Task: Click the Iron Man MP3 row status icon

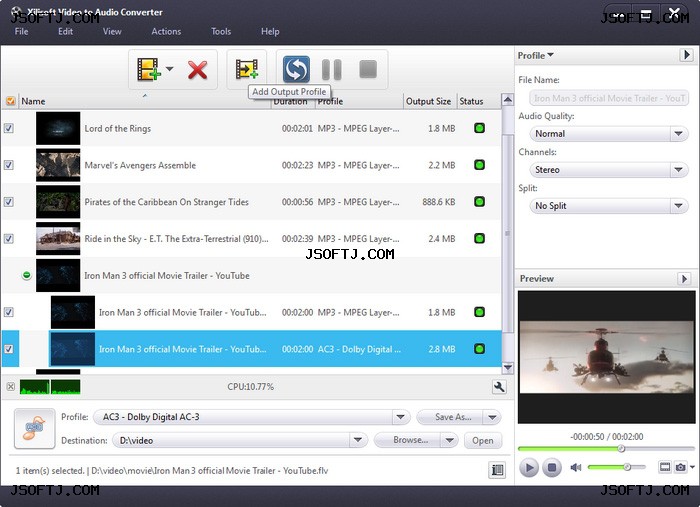Action: pos(479,312)
